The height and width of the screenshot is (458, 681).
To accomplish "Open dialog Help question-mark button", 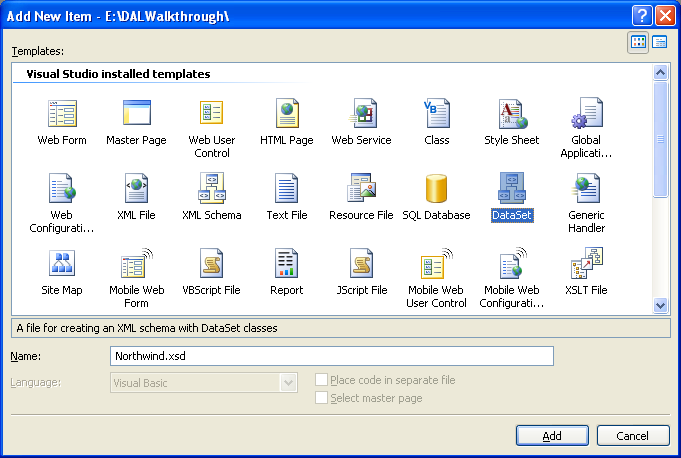I will click(x=642, y=16).
